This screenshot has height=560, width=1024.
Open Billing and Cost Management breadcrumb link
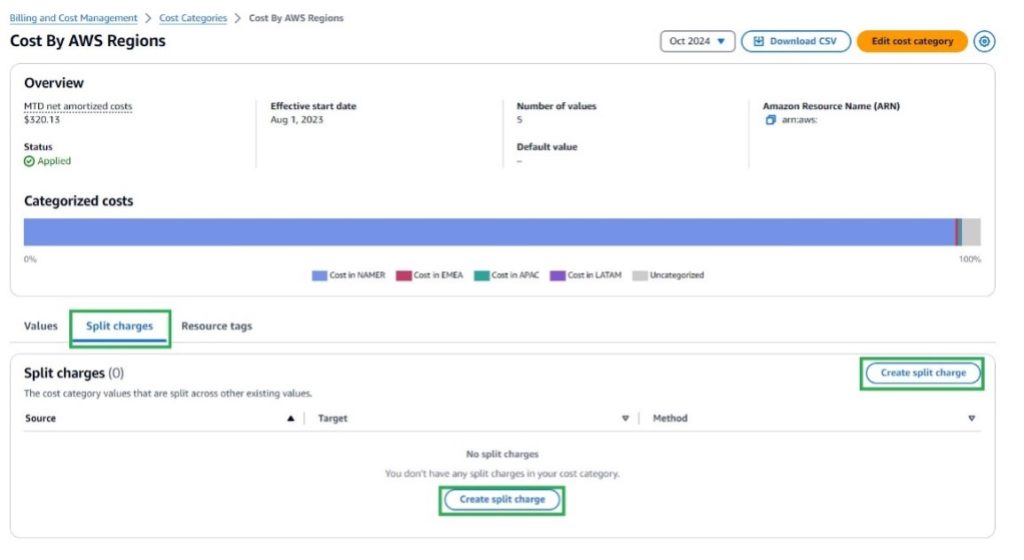tap(73, 18)
